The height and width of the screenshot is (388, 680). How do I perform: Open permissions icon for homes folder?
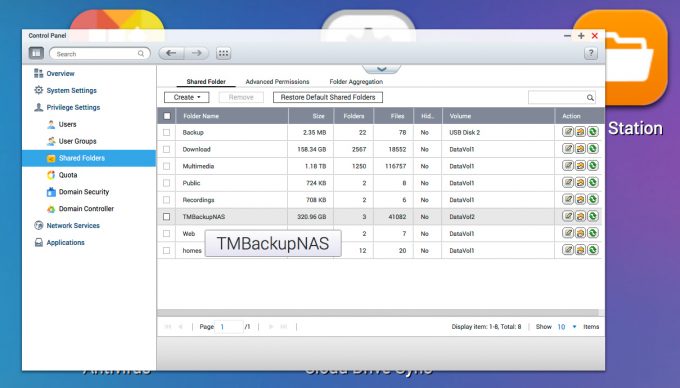point(580,250)
